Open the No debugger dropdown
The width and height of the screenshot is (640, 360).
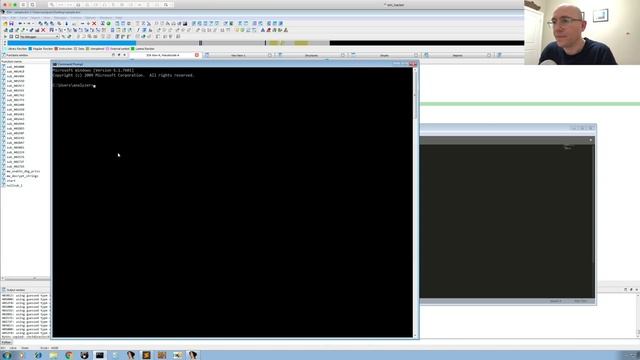point(40,37)
